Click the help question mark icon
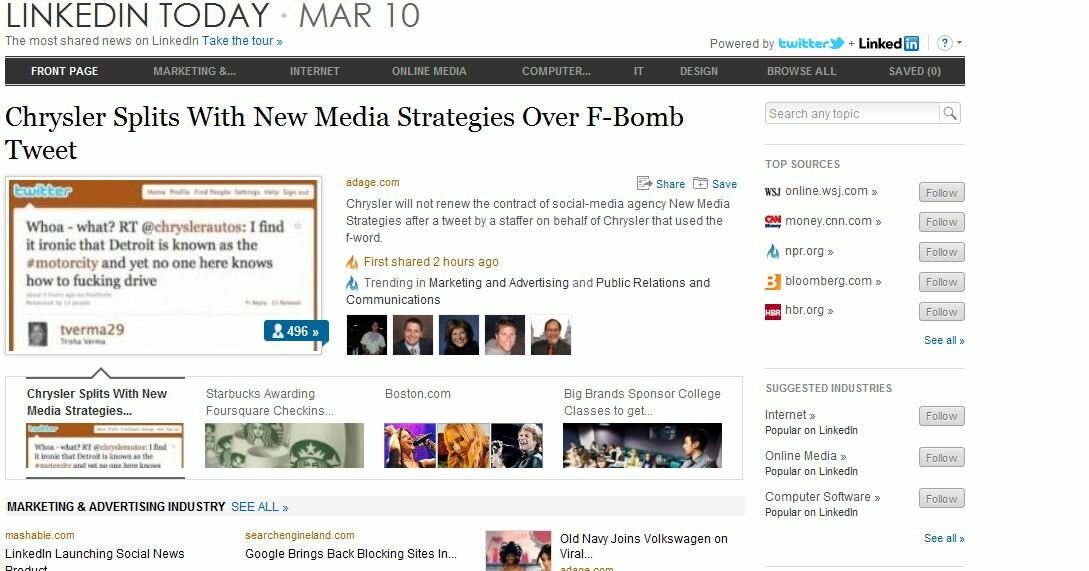This screenshot has height=571, width=1089. coord(945,43)
